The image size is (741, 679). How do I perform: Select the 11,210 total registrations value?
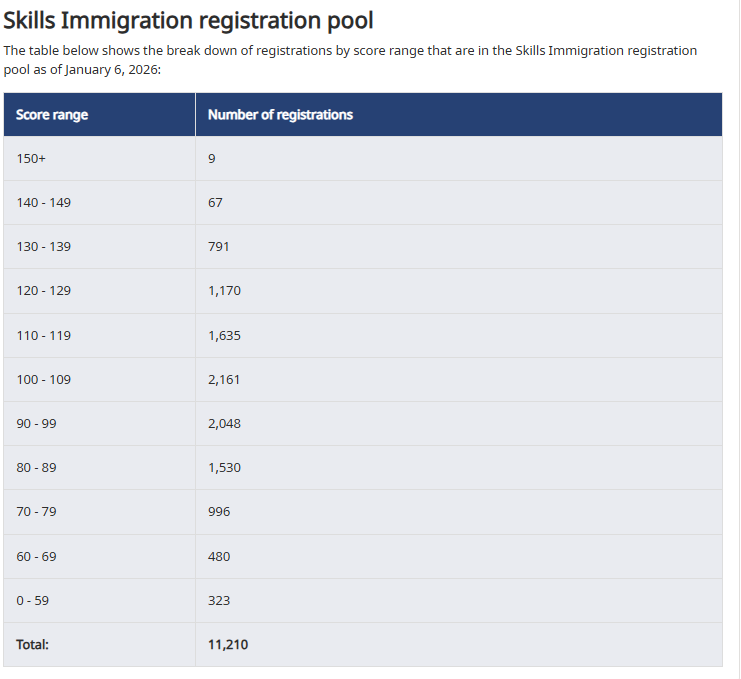click(x=228, y=645)
